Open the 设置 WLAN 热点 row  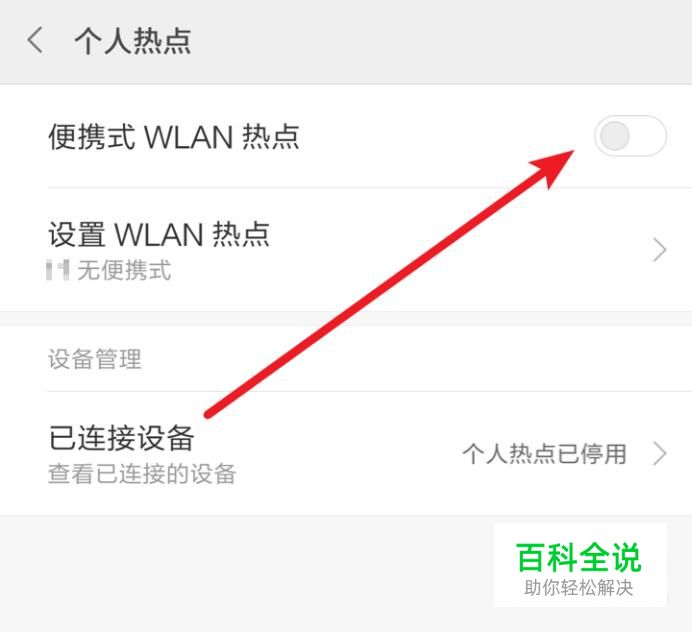(346, 250)
